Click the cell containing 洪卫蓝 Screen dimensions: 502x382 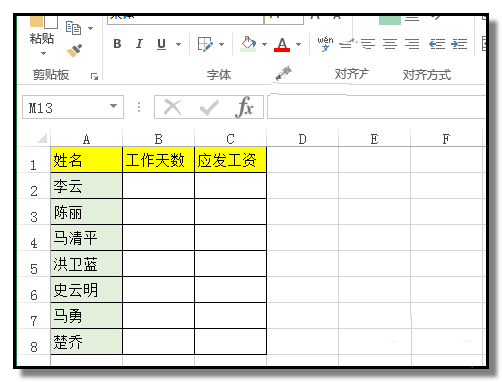click(86, 264)
